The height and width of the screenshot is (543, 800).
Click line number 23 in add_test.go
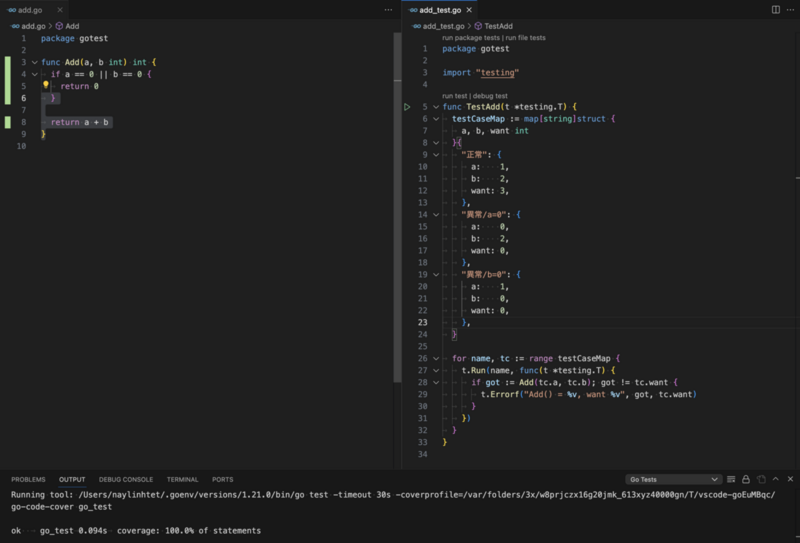(422, 323)
